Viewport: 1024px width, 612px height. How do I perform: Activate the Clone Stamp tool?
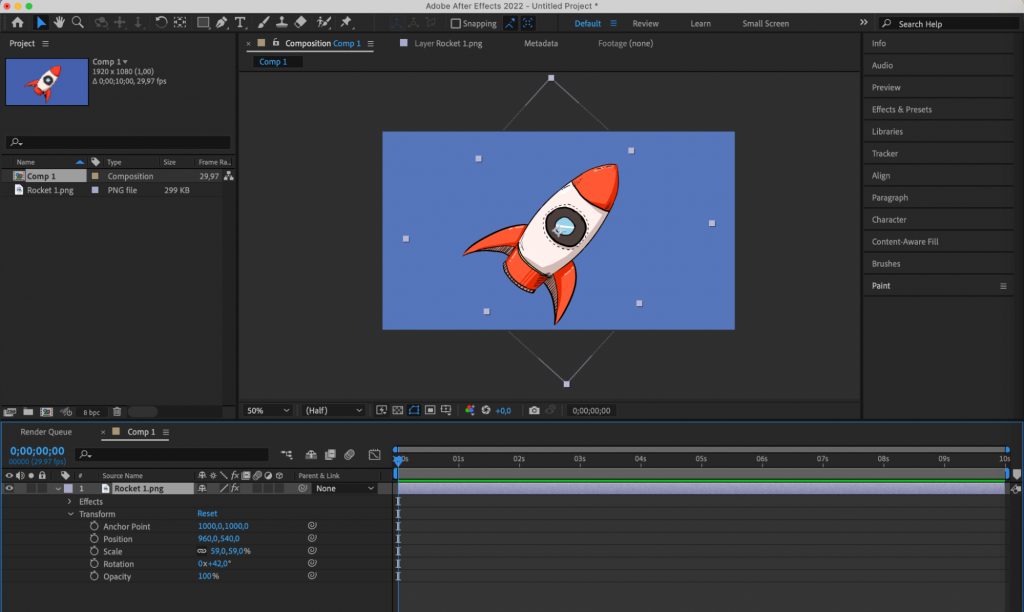284,22
